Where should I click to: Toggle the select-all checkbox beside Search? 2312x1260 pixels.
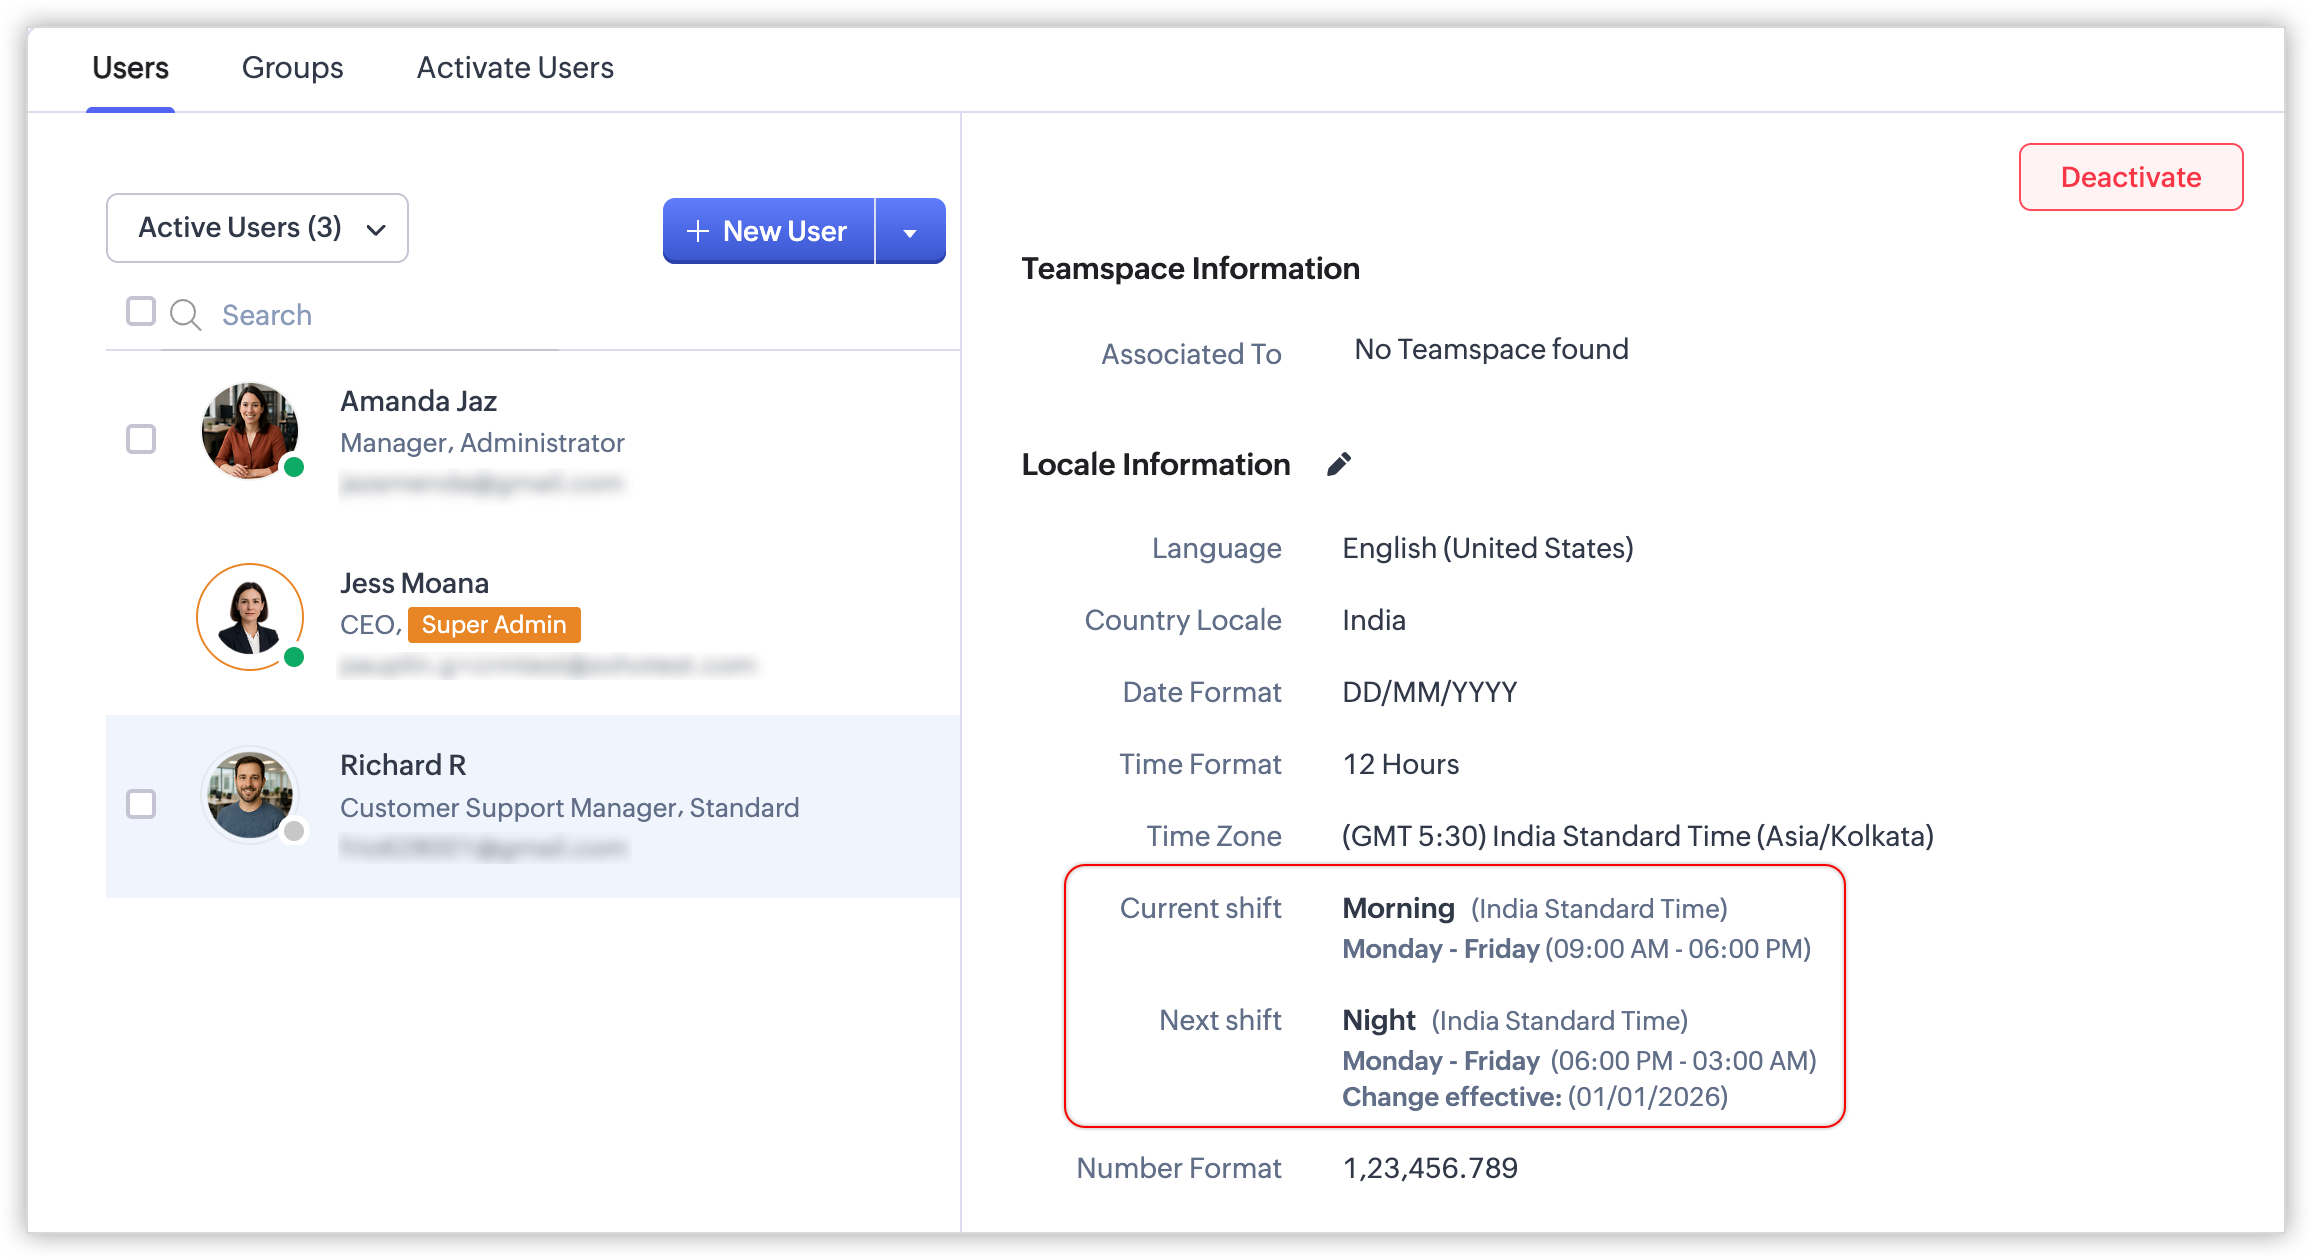(x=141, y=311)
